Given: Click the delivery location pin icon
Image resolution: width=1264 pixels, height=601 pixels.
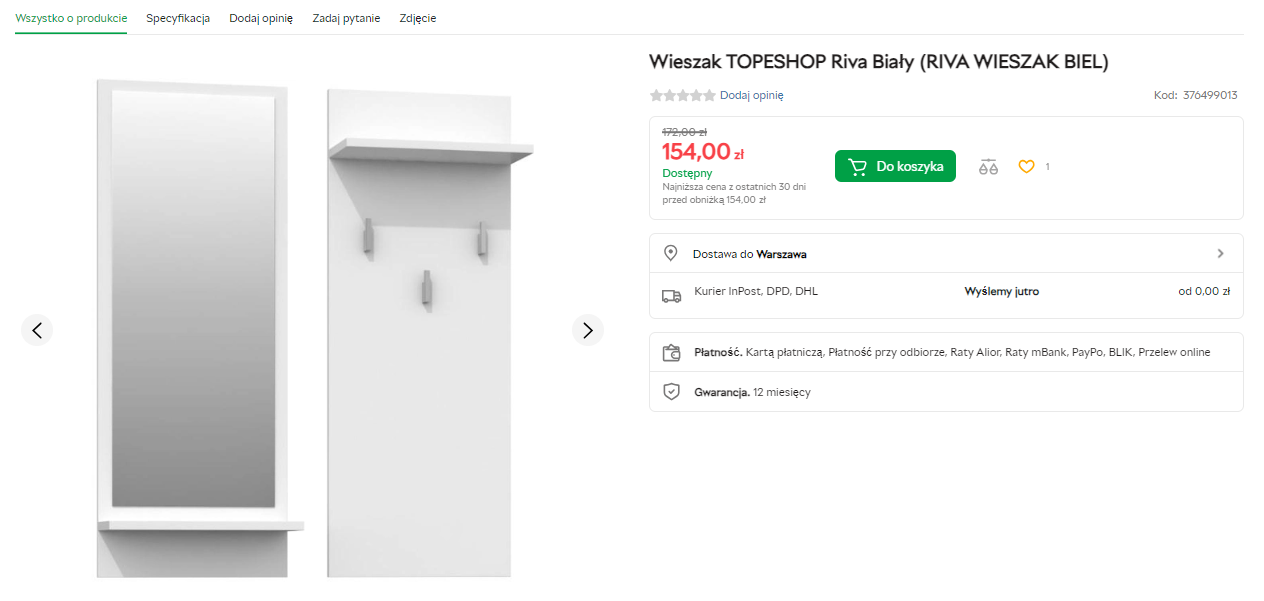Looking at the screenshot, I should pyautogui.click(x=671, y=253).
